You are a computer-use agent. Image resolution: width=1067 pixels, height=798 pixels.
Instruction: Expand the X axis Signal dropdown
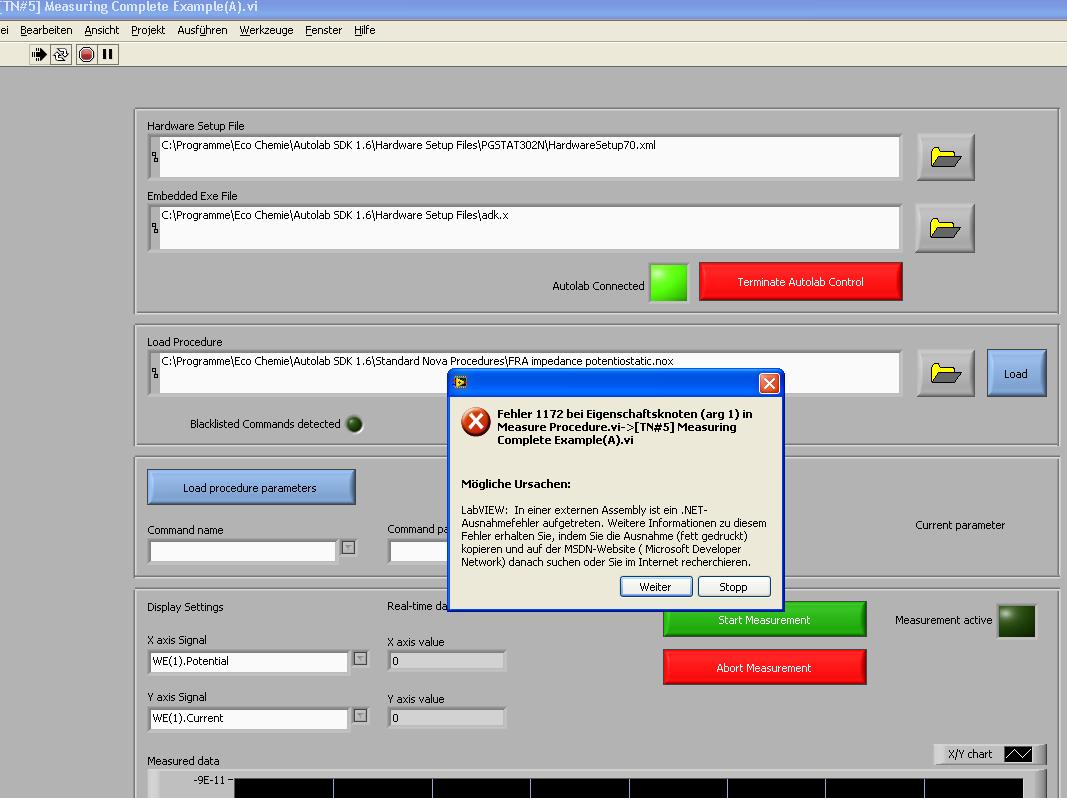[361, 659]
